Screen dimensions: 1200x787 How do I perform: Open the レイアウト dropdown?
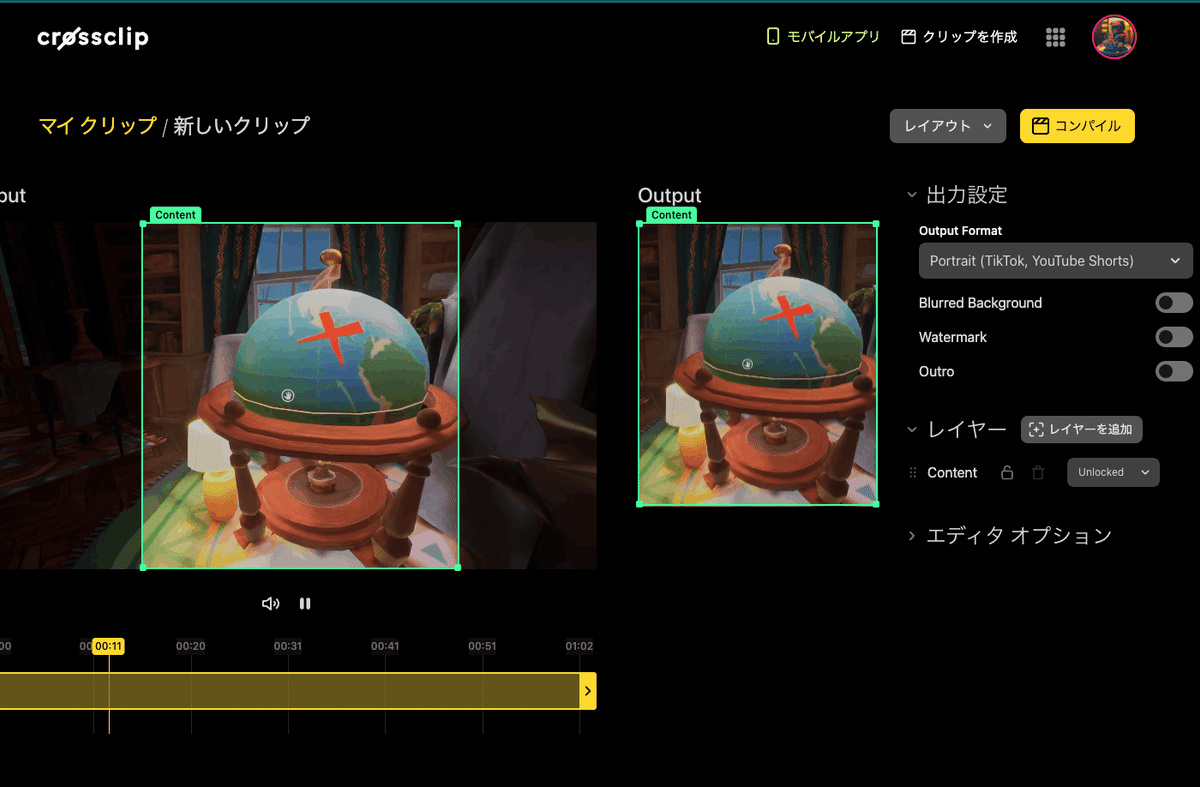click(947, 126)
